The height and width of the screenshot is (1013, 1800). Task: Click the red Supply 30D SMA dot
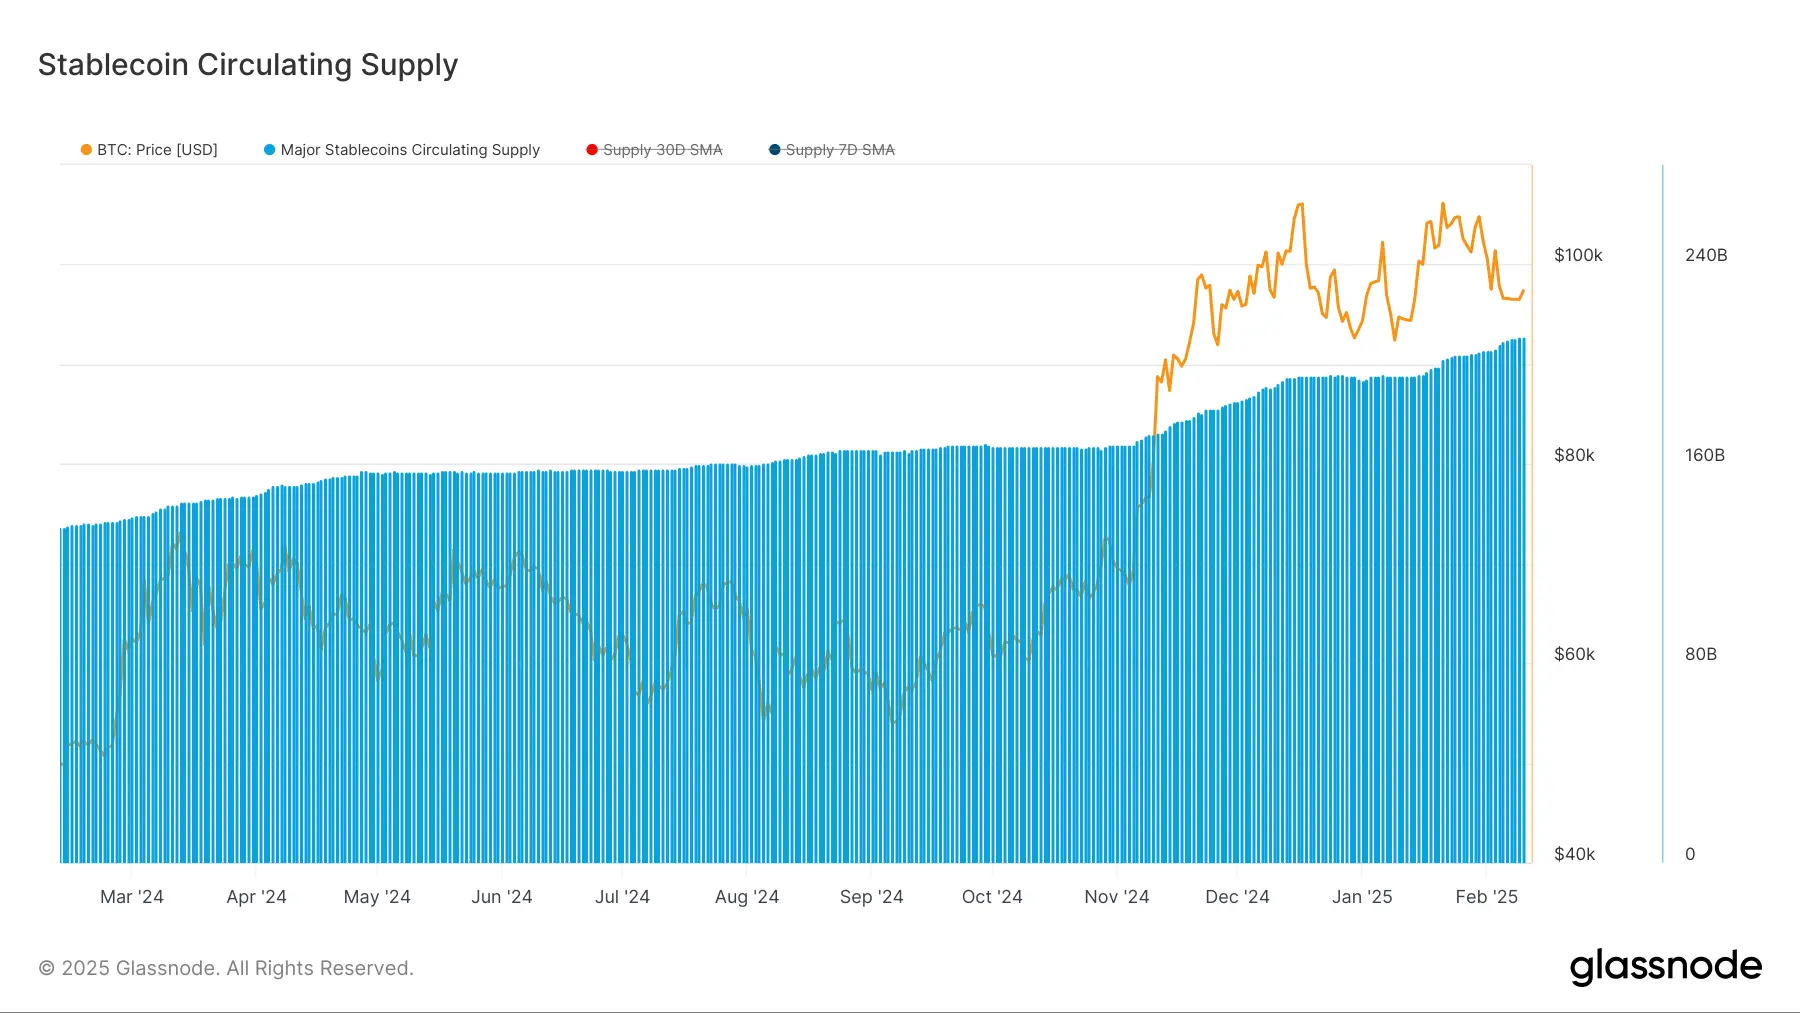pyautogui.click(x=592, y=150)
